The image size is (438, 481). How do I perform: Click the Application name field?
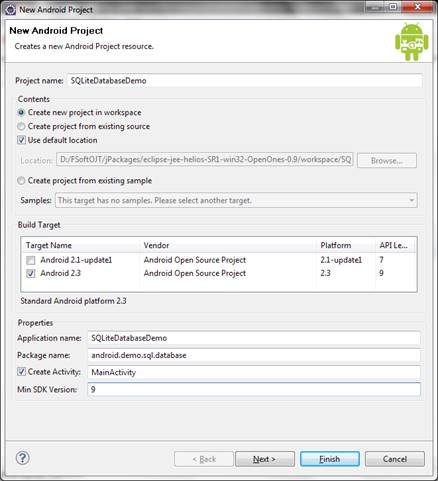coord(254,338)
